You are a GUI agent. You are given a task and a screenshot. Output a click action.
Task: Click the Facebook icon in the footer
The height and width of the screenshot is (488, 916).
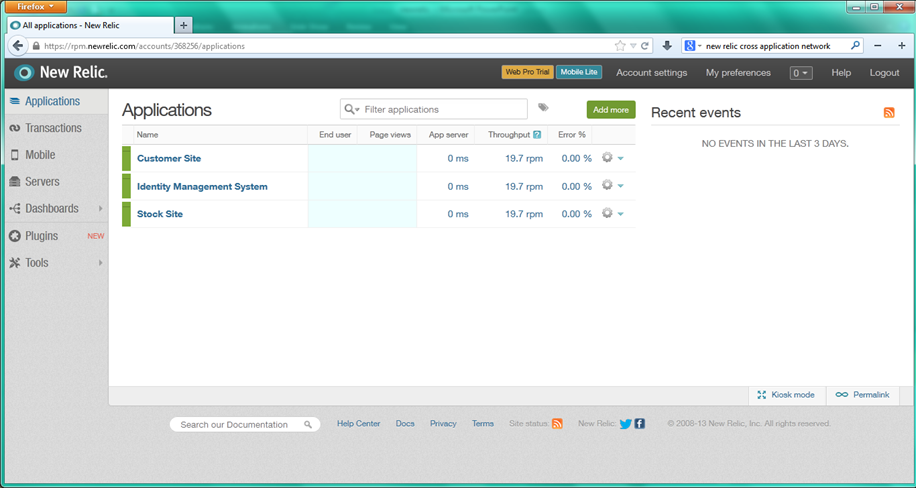click(x=640, y=424)
